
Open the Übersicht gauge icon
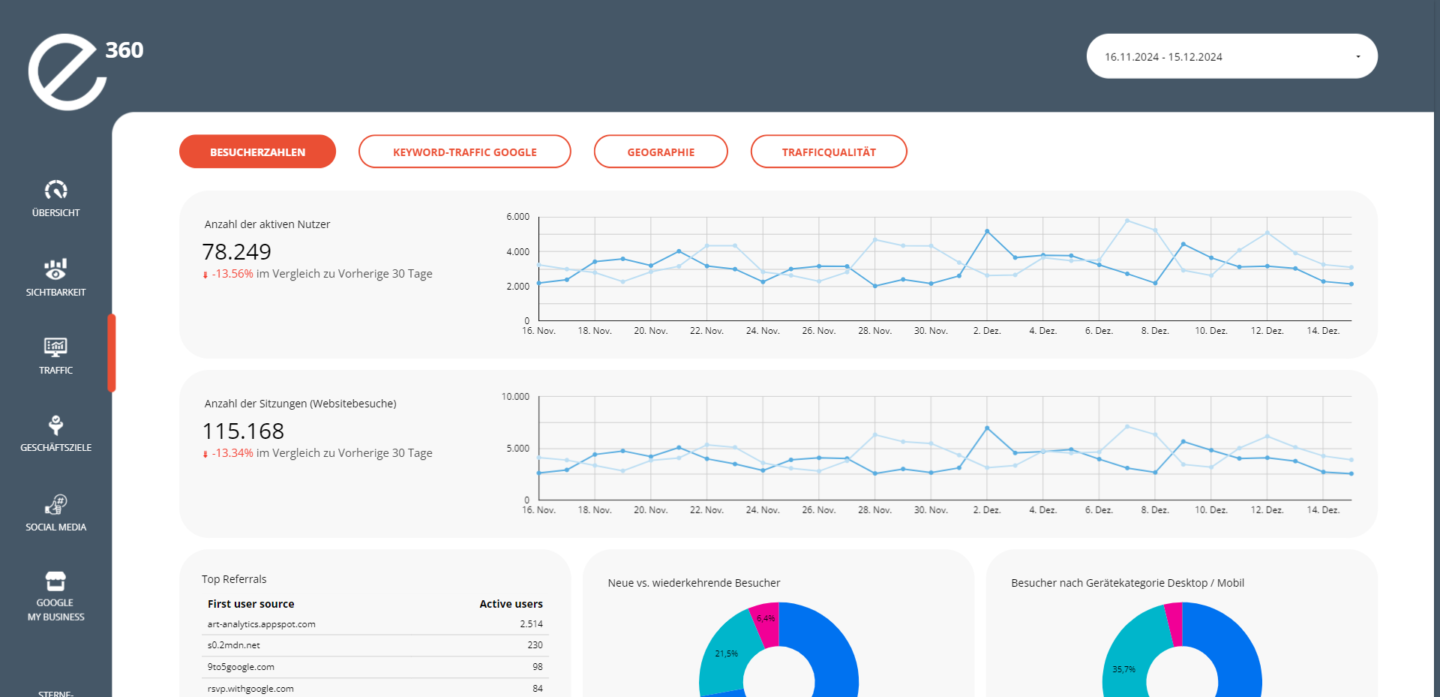(x=56, y=189)
